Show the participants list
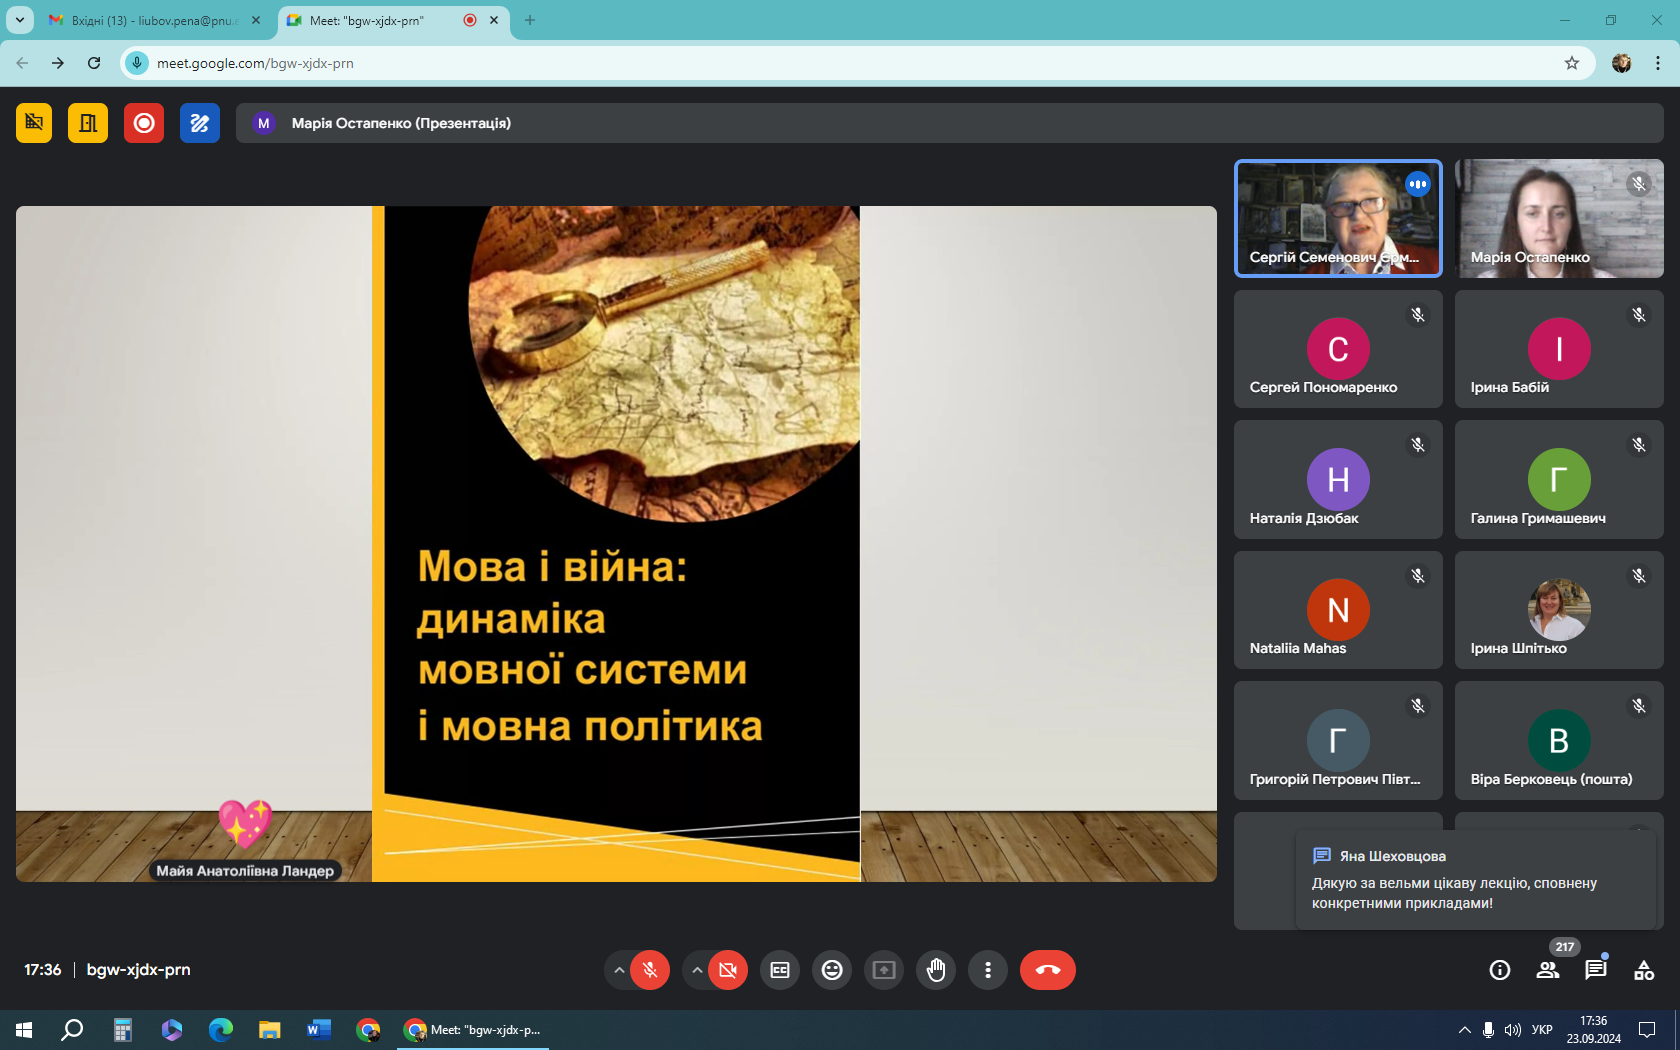 coord(1547,970)
